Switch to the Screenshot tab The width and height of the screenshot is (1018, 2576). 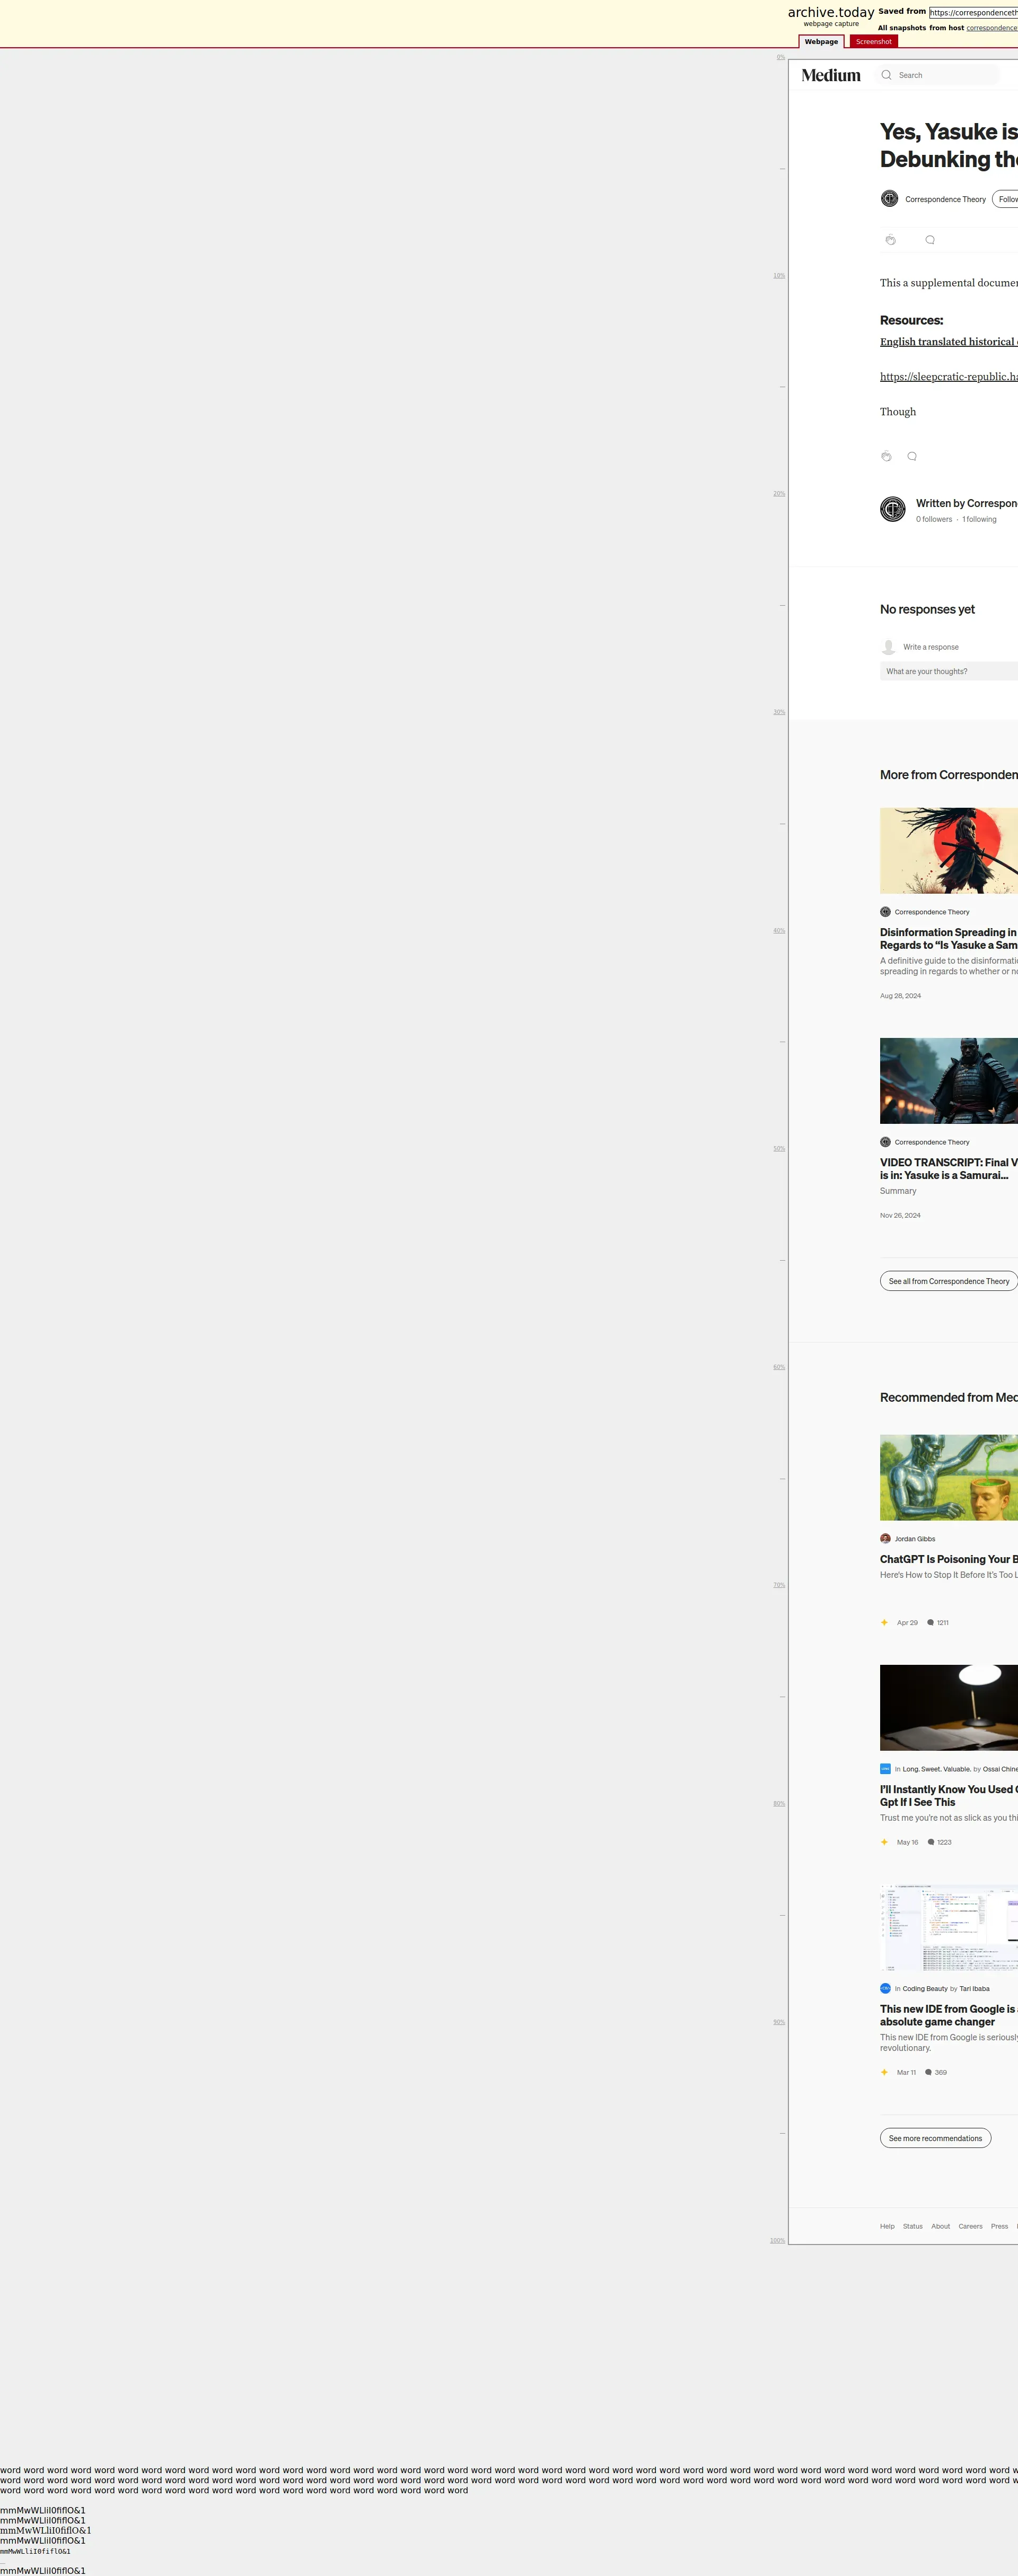tap(873, 42)
